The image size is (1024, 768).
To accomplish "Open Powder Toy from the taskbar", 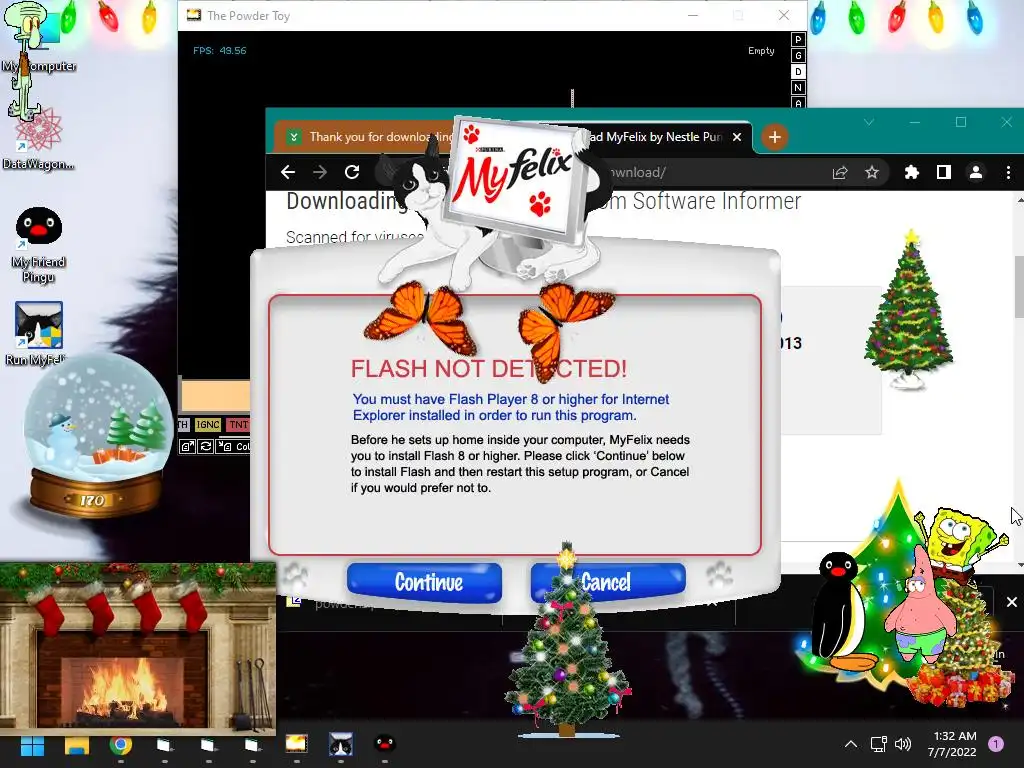I will (296, 745).
